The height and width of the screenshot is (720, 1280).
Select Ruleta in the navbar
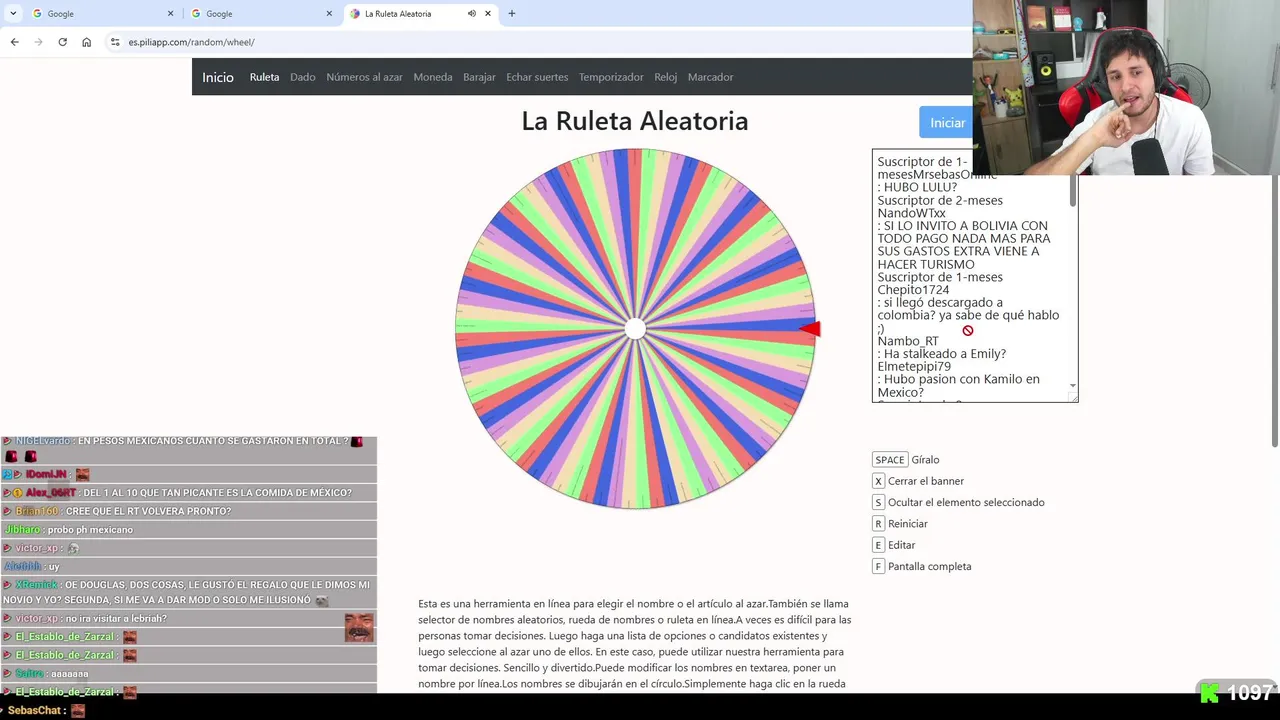(264, 77)
